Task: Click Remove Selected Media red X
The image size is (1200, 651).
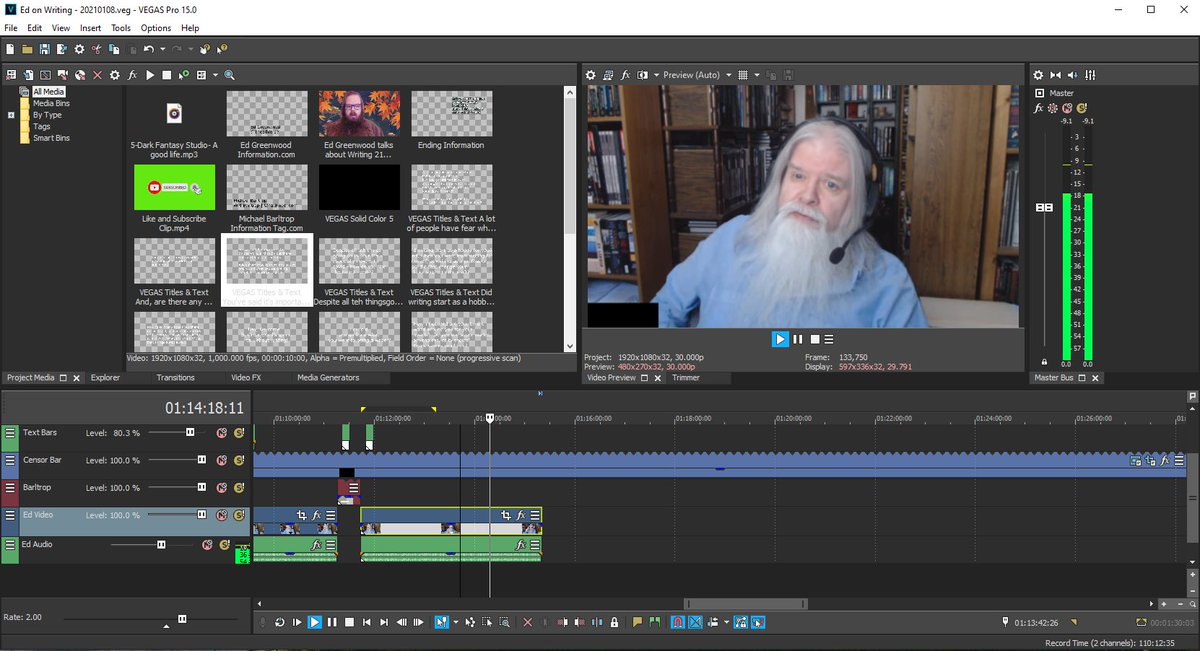Action: 97,75
